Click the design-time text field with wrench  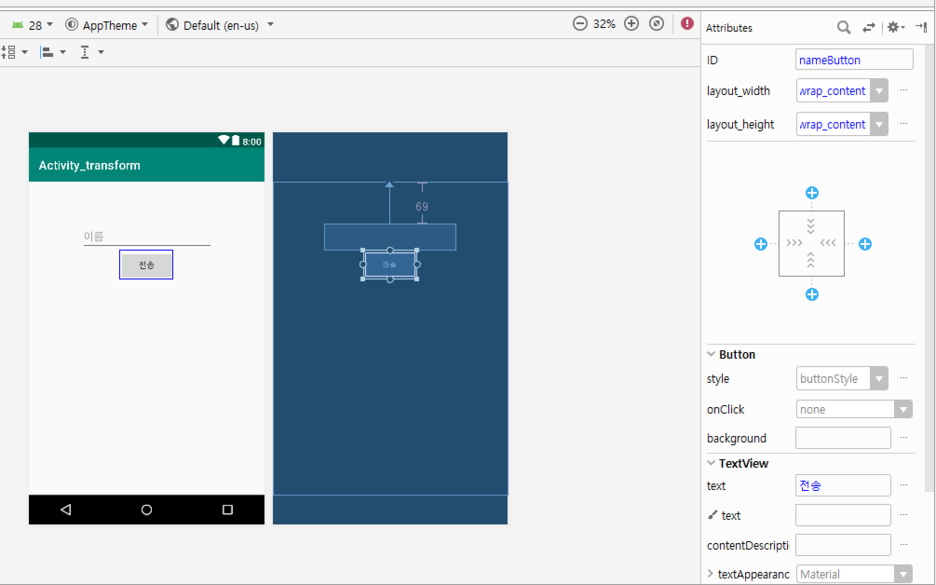coord(843,515)
